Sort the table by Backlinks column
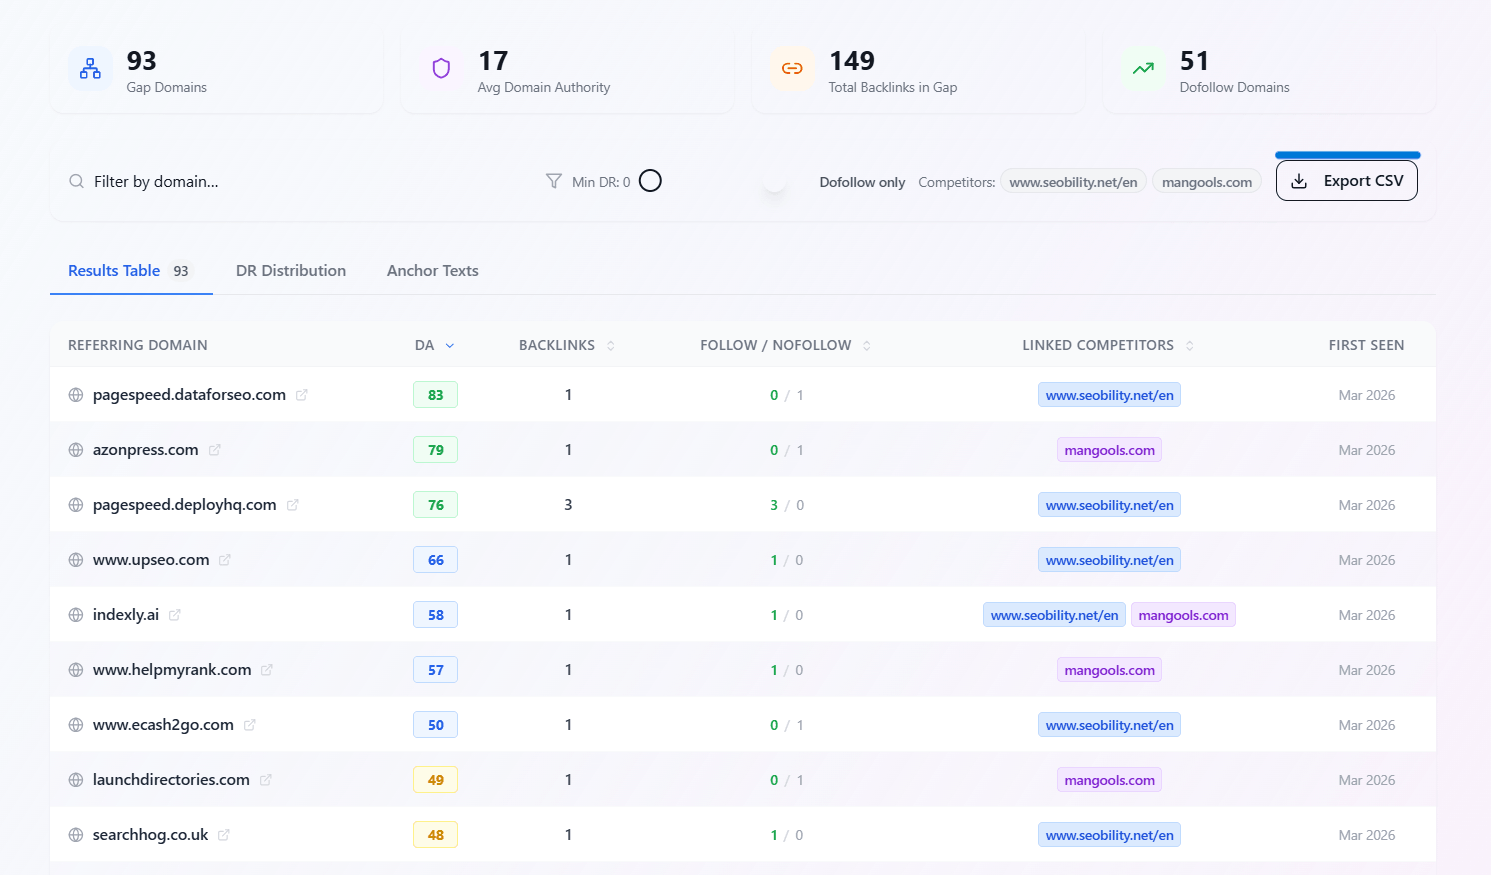 (x=613, y=344)
